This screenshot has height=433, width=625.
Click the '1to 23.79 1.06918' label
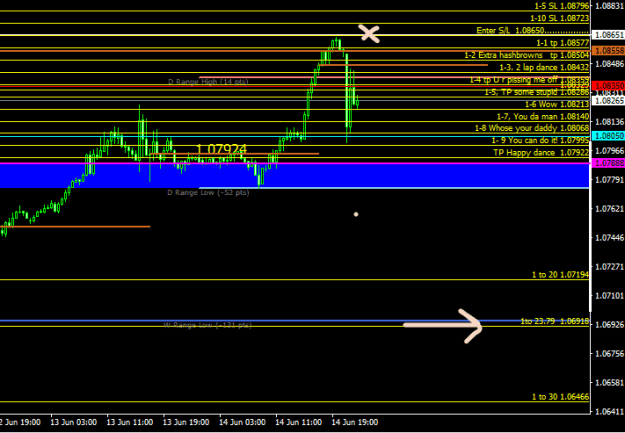555,321
